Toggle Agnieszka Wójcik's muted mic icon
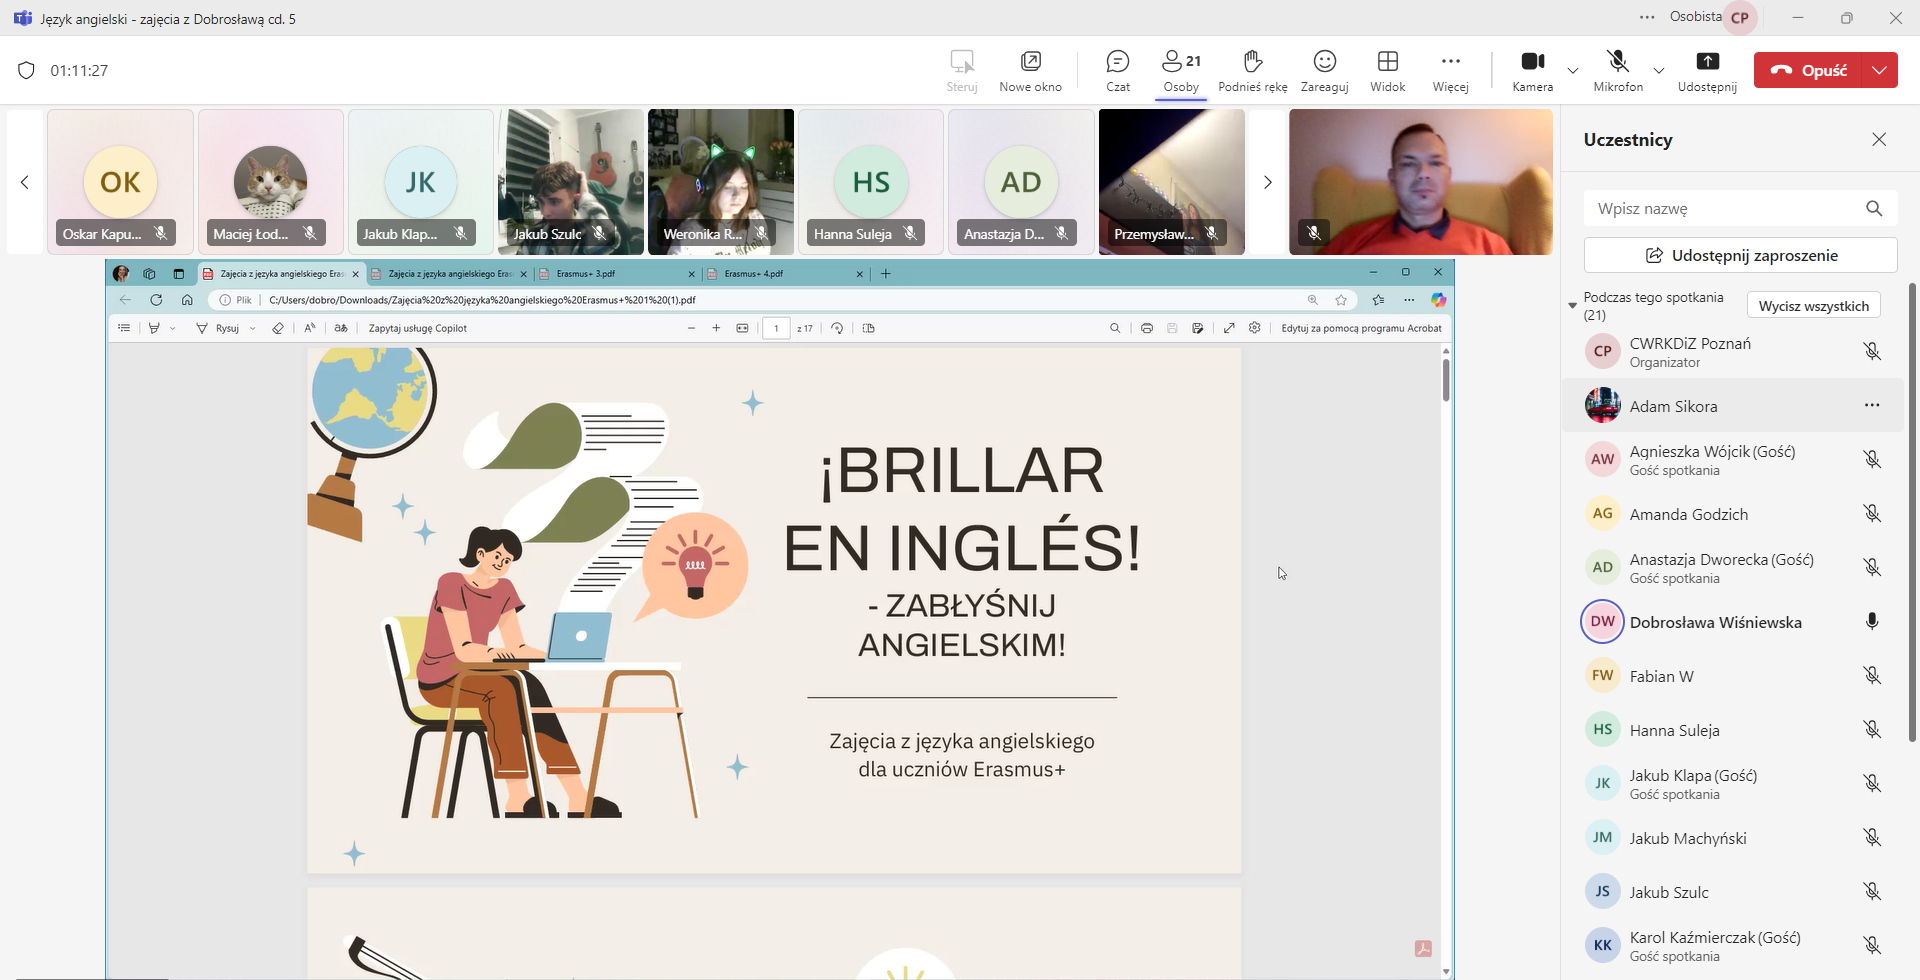1920x980 pixels. click(x=1872, y=460)
